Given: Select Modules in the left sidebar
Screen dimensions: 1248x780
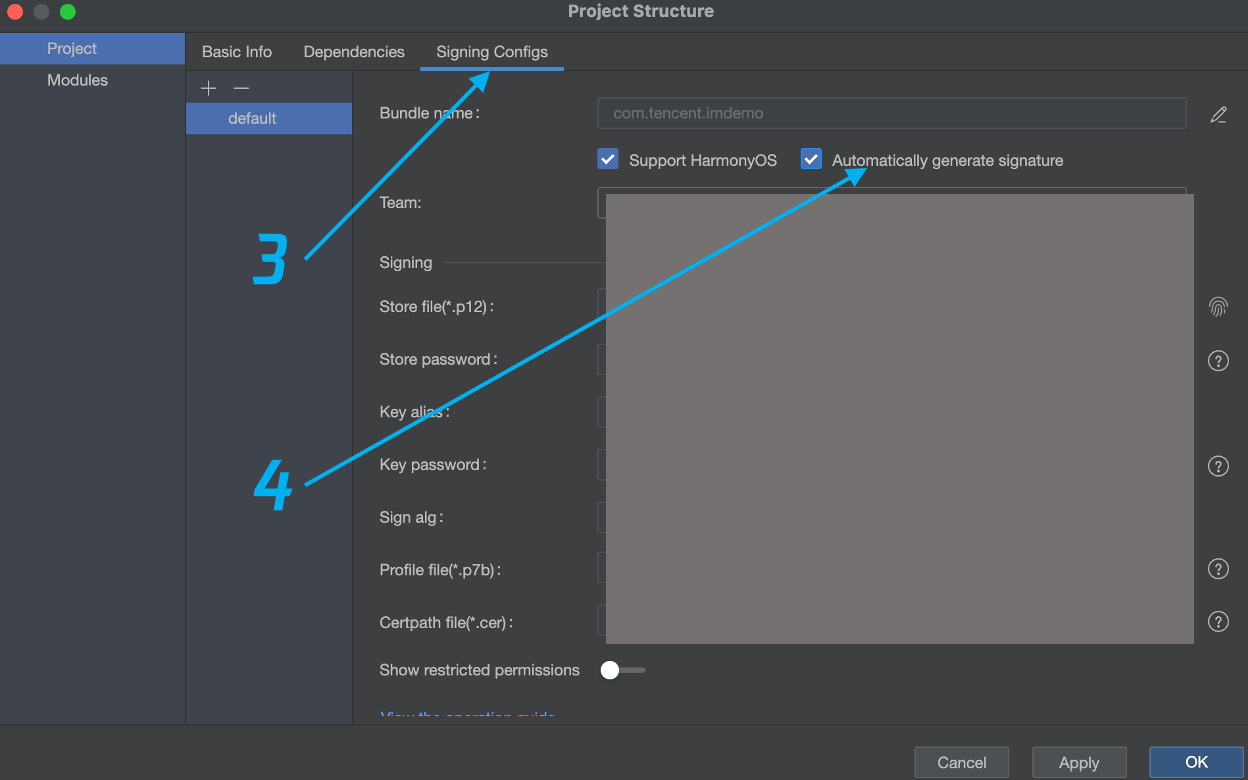Looking at the screenshot, I should click(x=77, y=80).
